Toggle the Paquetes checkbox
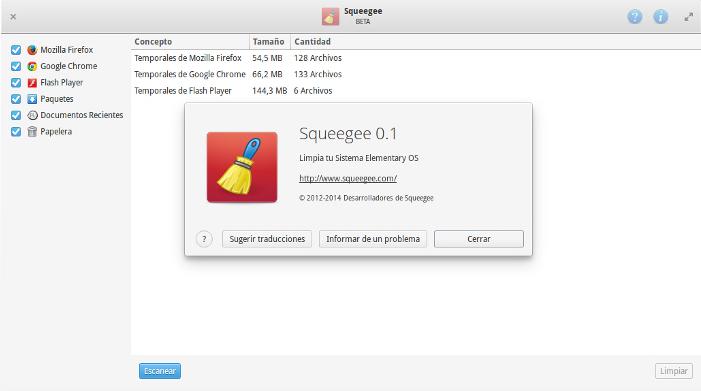This screenshot has width=701, height=391. point(16,99)
